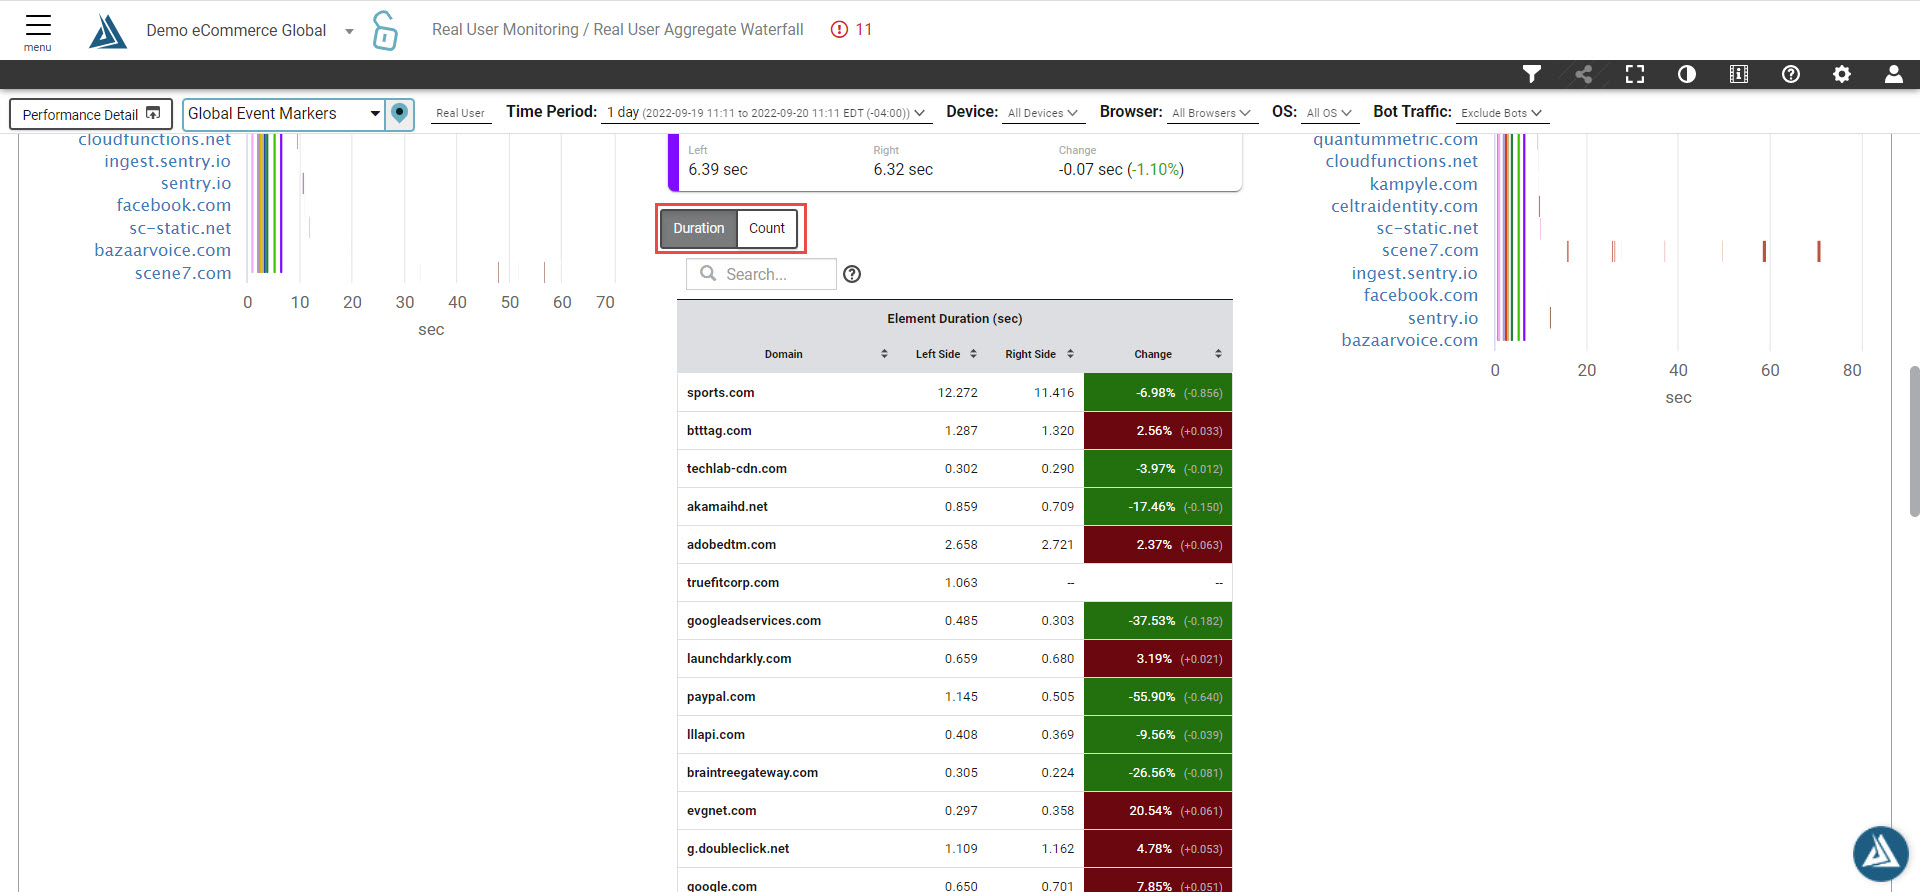This screenshot has width=1920, height=892.
Task: Enter fullscreen mode
Action: (1635, 74)
